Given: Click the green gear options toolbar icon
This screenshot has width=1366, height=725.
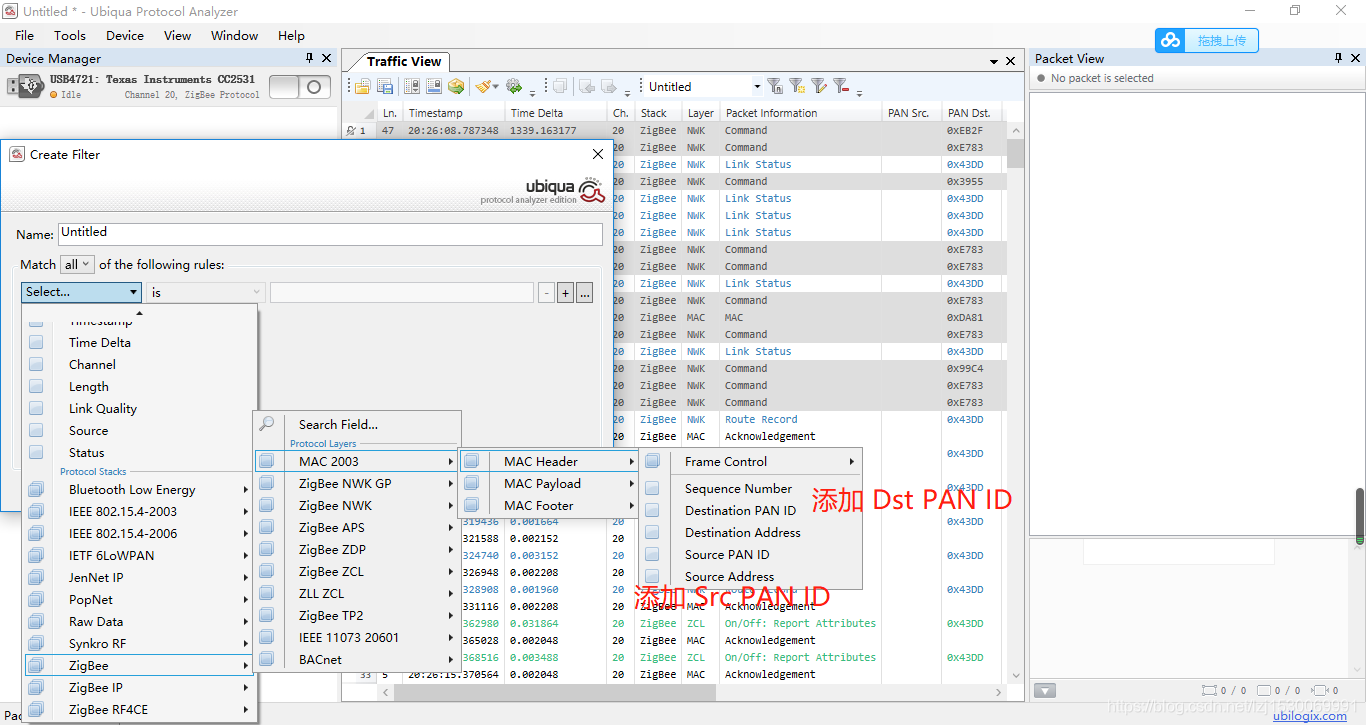Looking at the screenshot, I should (x=514, y=87).
